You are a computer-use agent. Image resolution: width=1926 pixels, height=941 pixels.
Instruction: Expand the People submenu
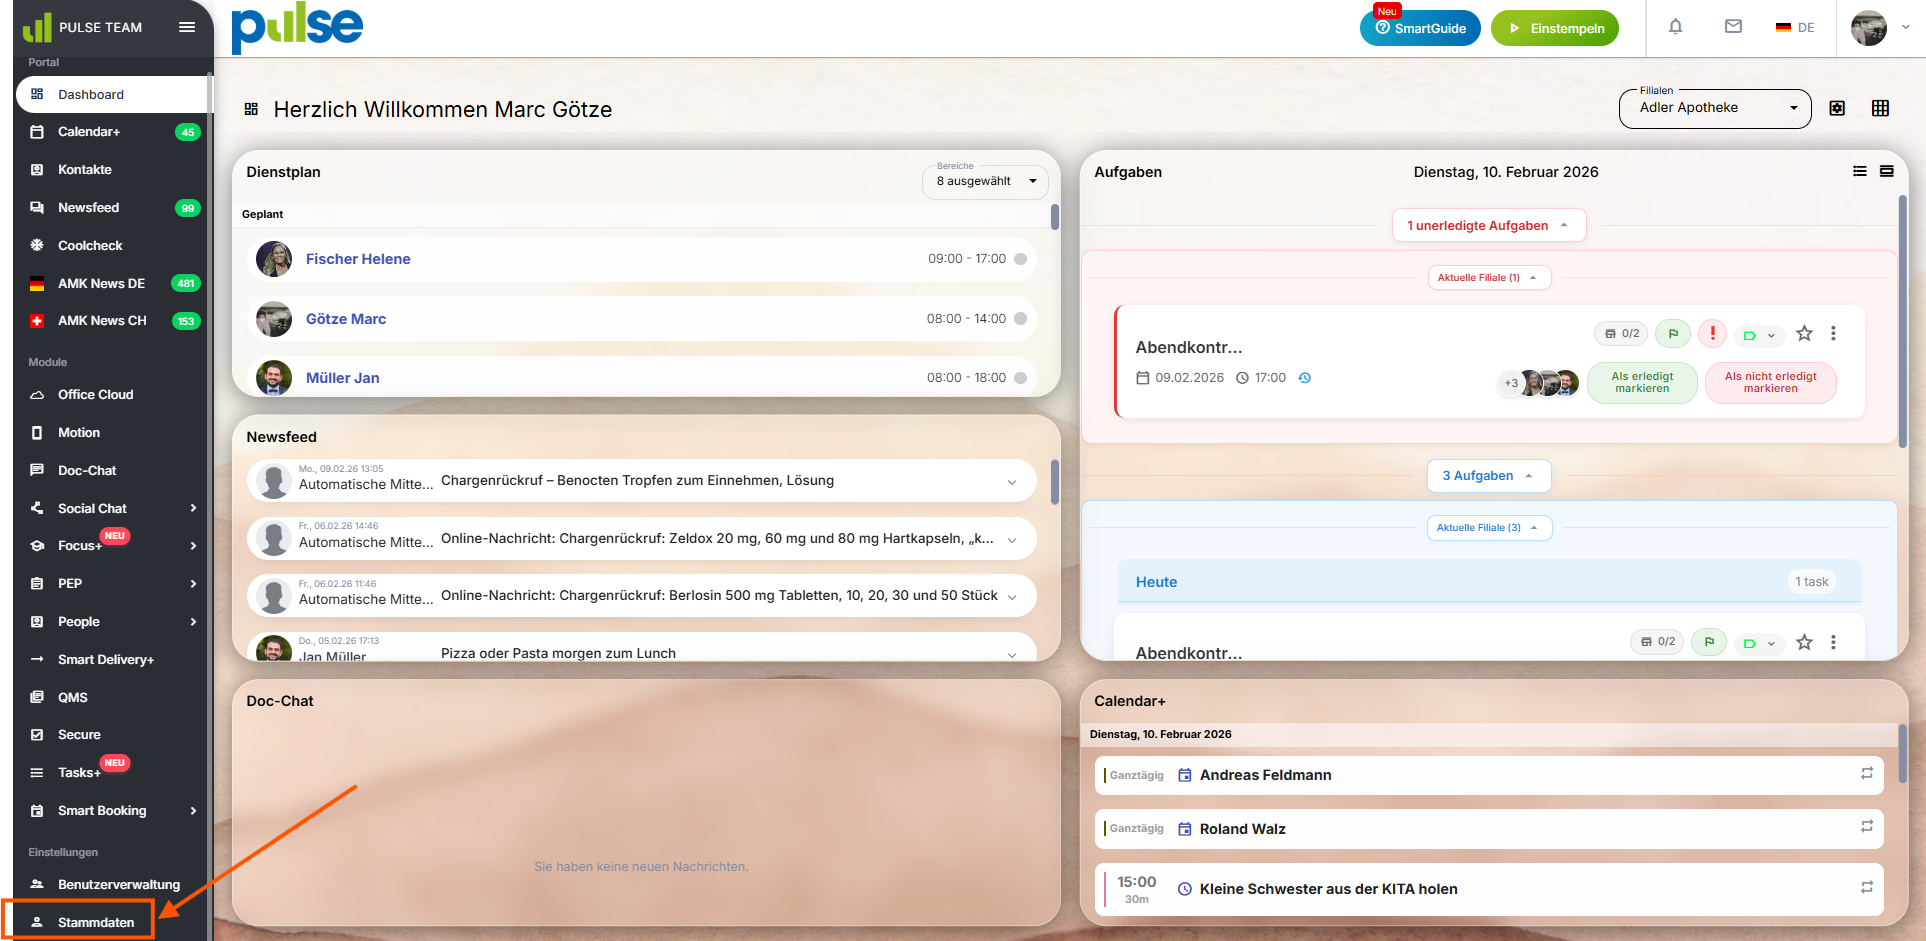[193, 622]
